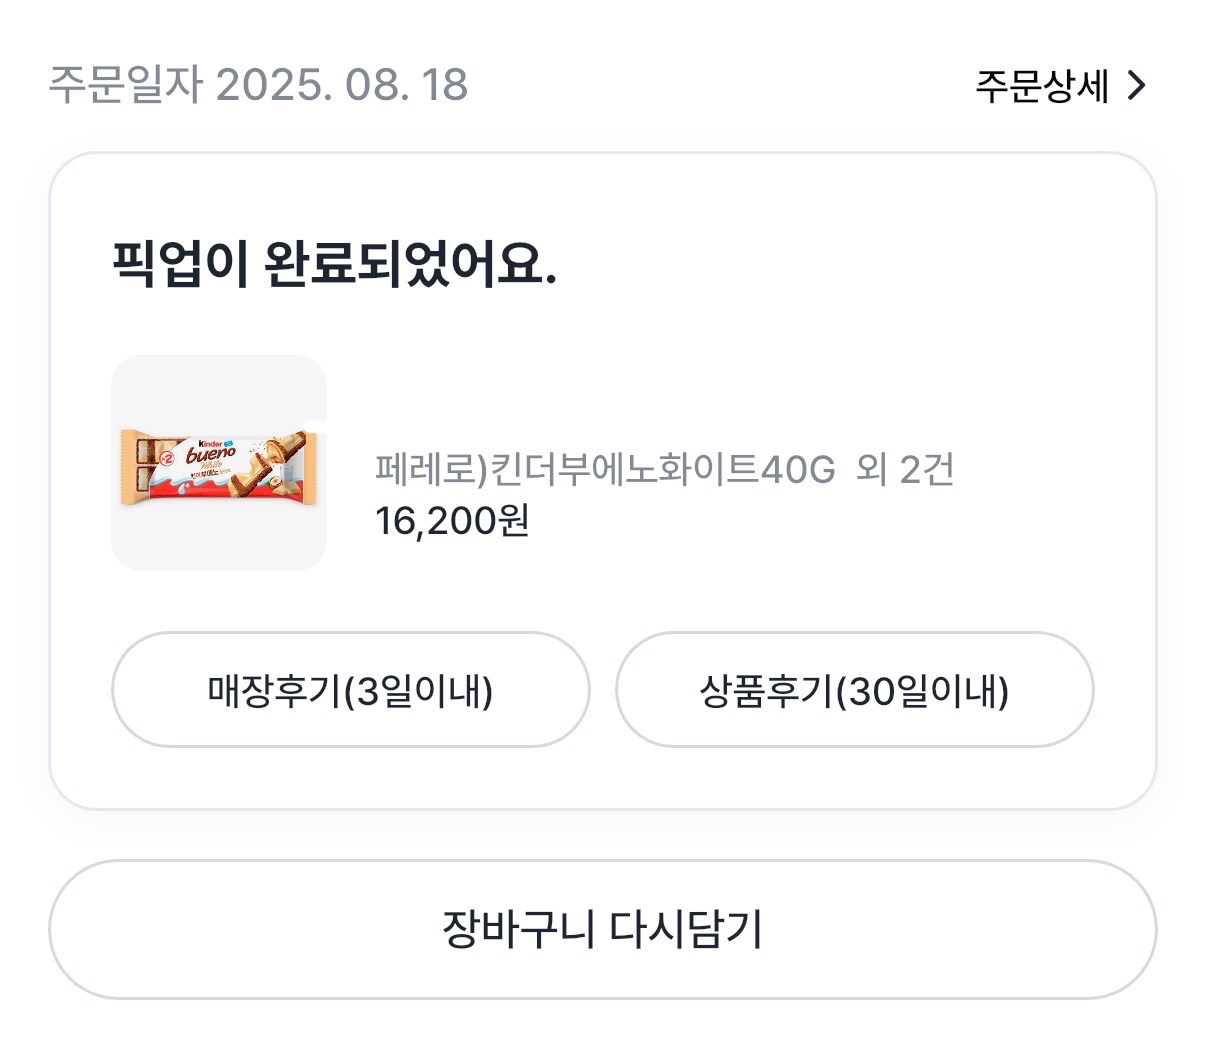Open the 주문상세 order details link
The height and width of the screenshot is (1046, 1206).
(x=1042, y=87)
